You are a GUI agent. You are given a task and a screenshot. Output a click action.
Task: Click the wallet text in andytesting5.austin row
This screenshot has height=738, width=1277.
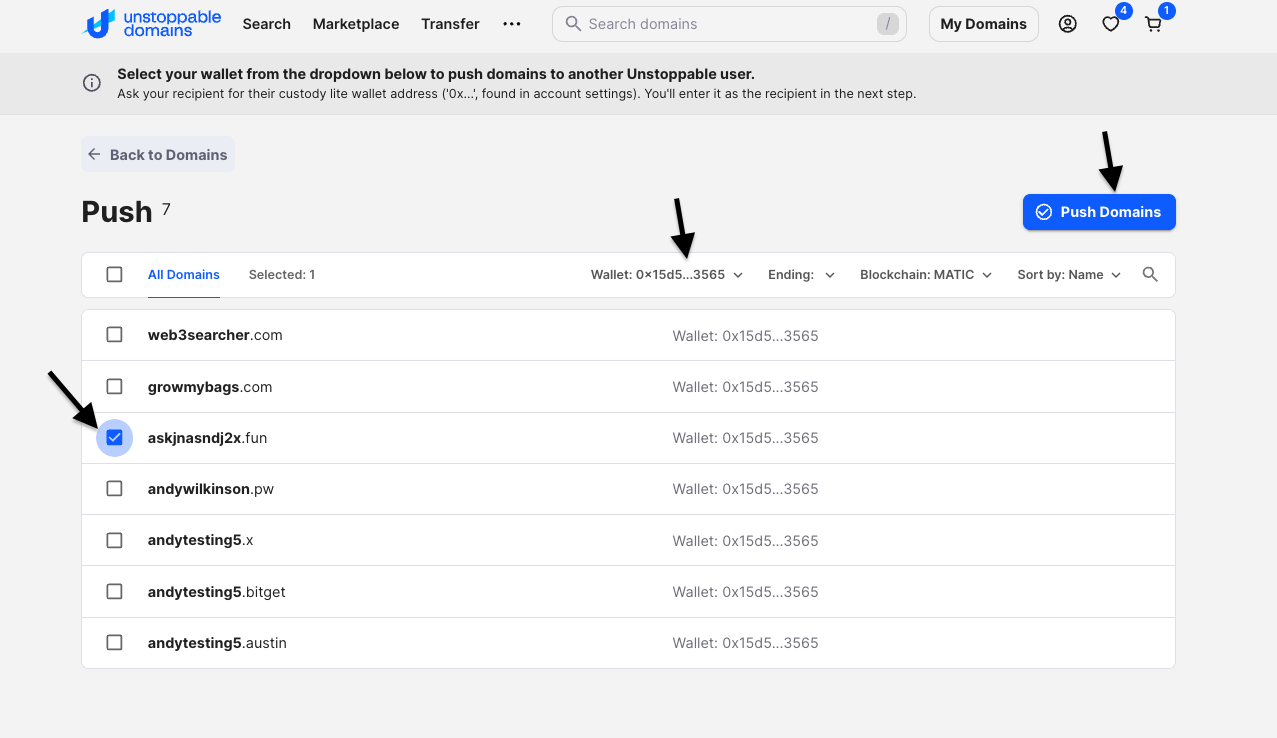point(745,643)
